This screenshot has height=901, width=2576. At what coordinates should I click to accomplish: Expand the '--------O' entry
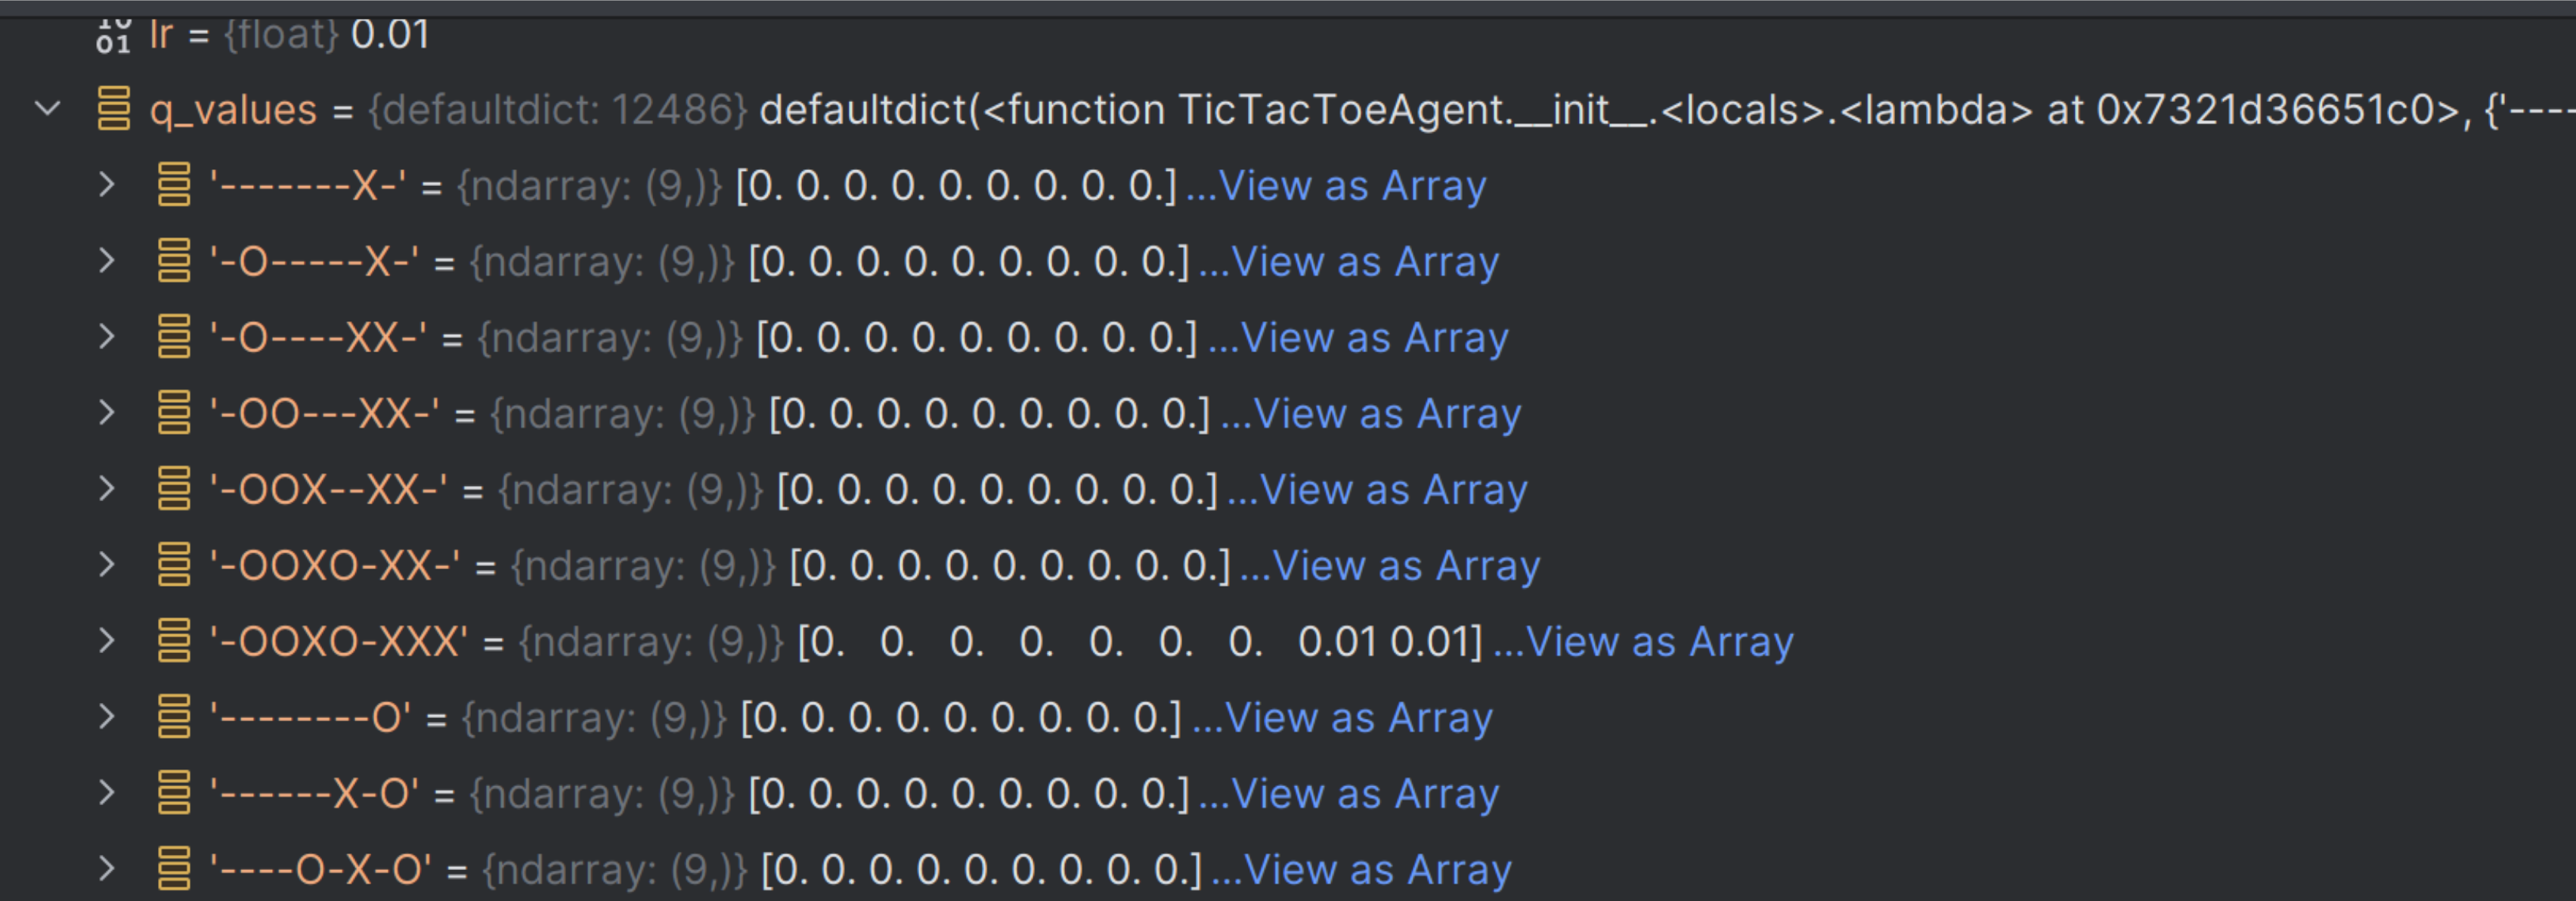[107, 716]
